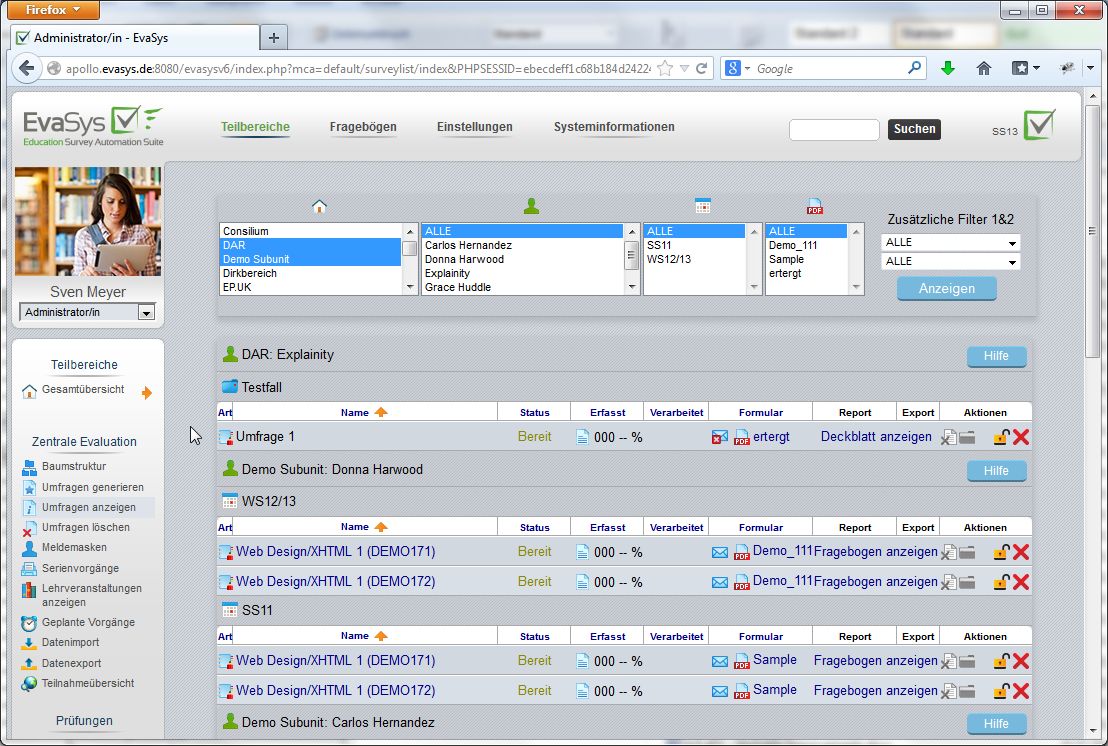Toggle the padlock for Web Design/XHTML 1 (DEMO172)
Viewport: 1108px width, 746px height.
point(1003,581)
